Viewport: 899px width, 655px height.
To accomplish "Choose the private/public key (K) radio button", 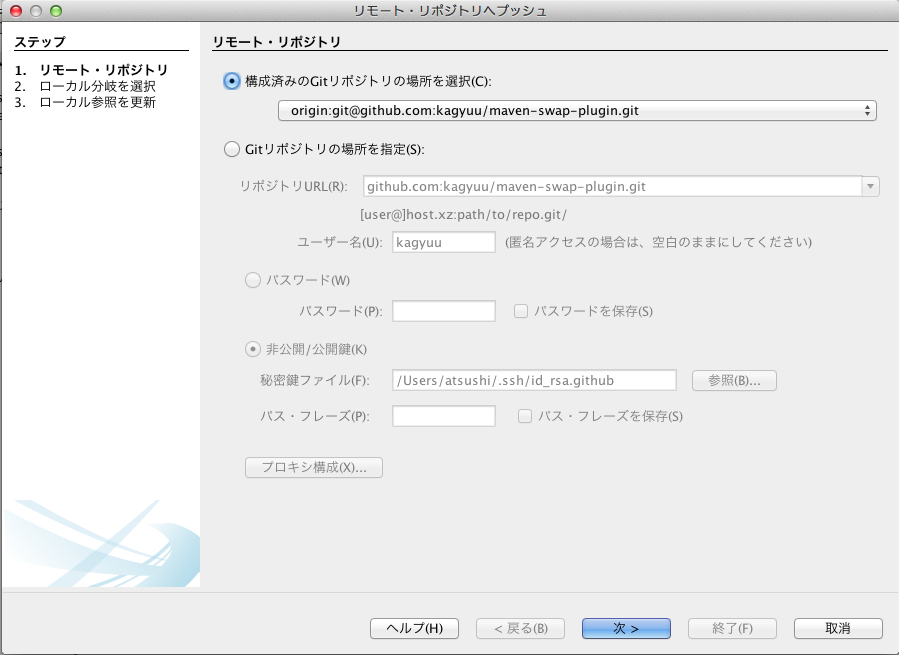I will [x=253, y=349].
